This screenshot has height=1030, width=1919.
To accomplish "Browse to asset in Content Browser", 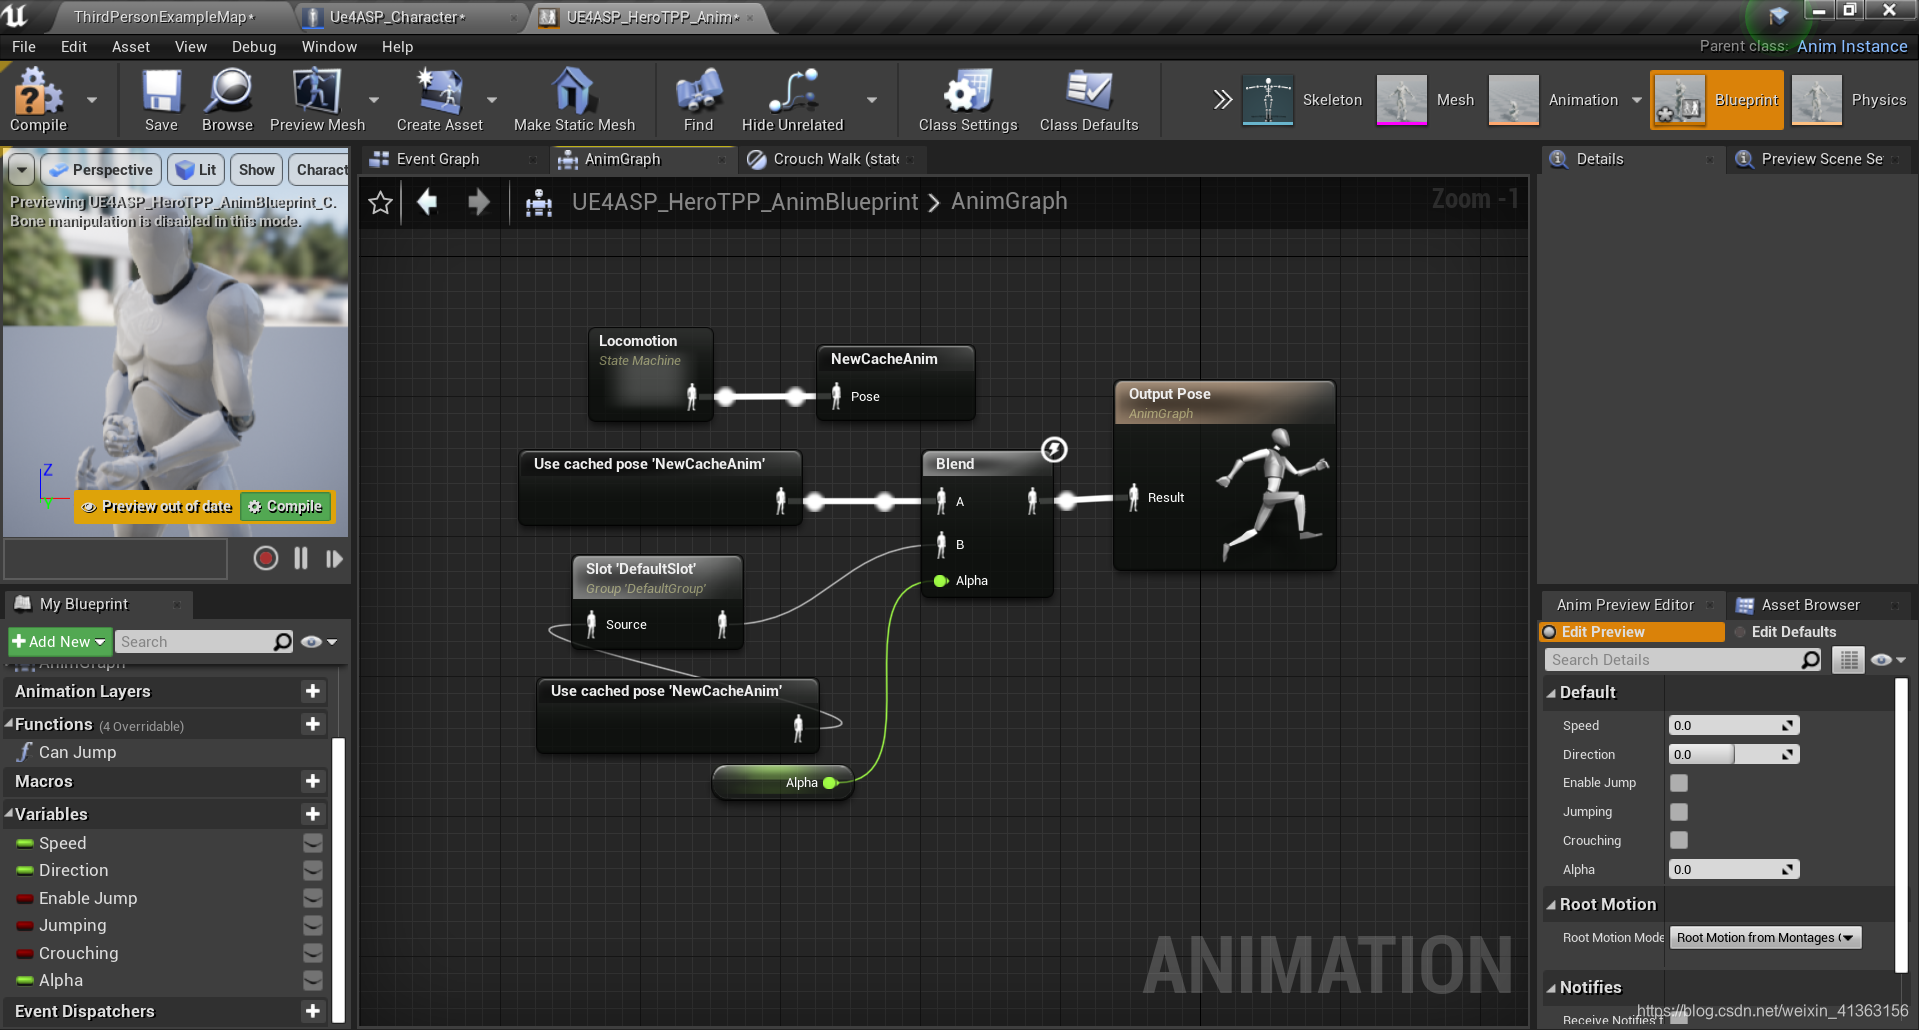I will tap(228, 99).
